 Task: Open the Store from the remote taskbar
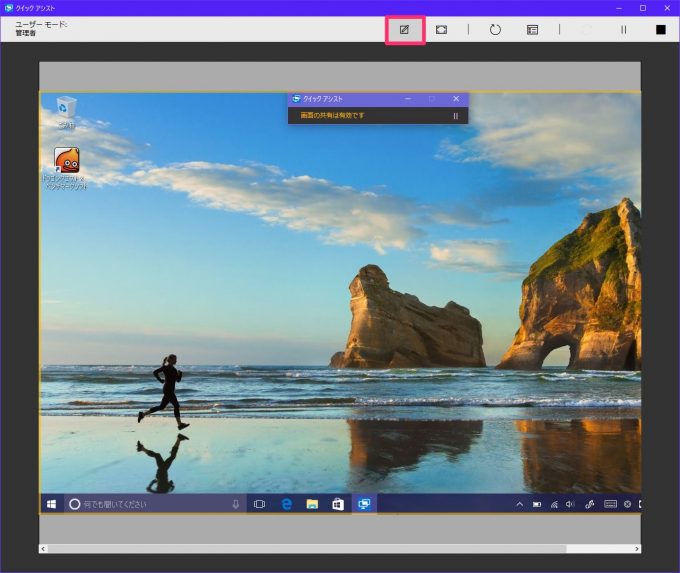338,504
